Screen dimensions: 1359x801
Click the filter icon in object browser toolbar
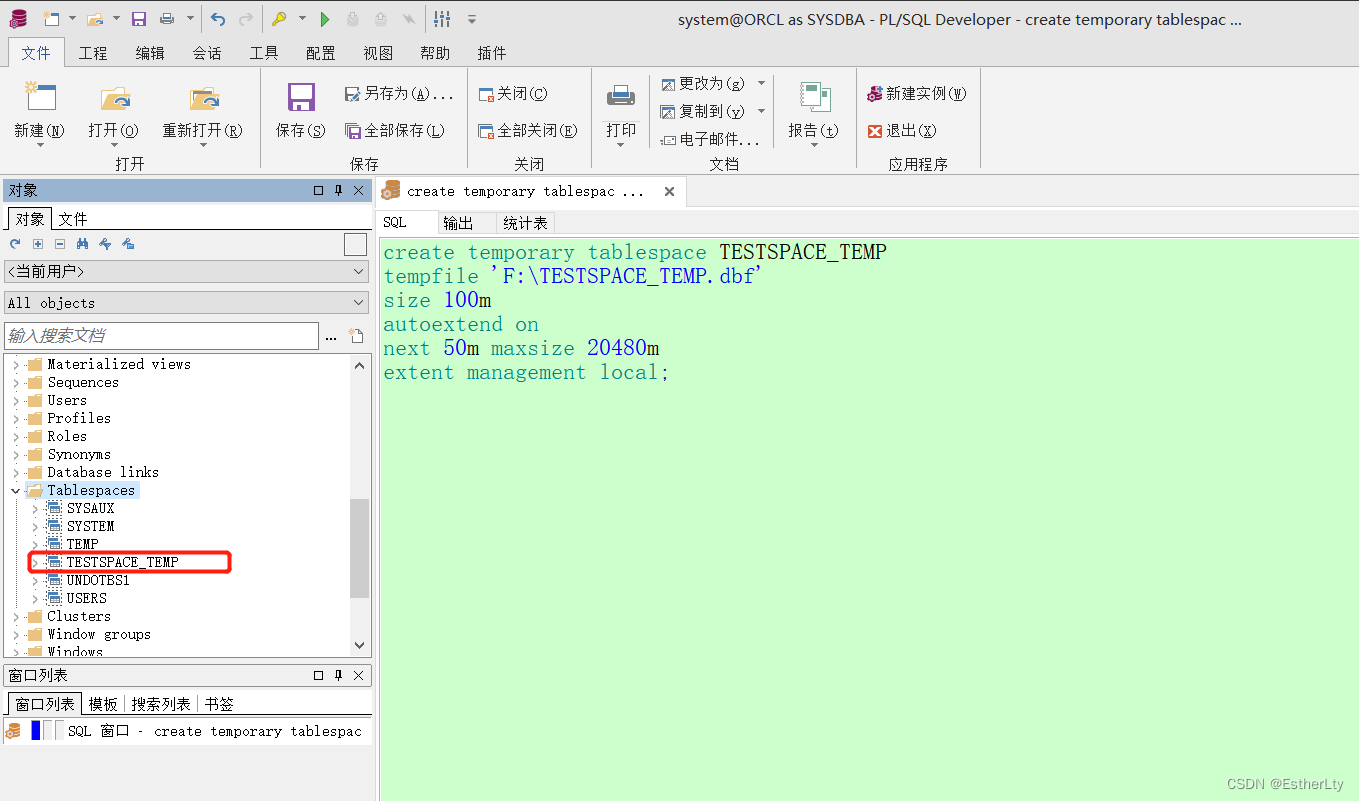(x=105, y=244)
